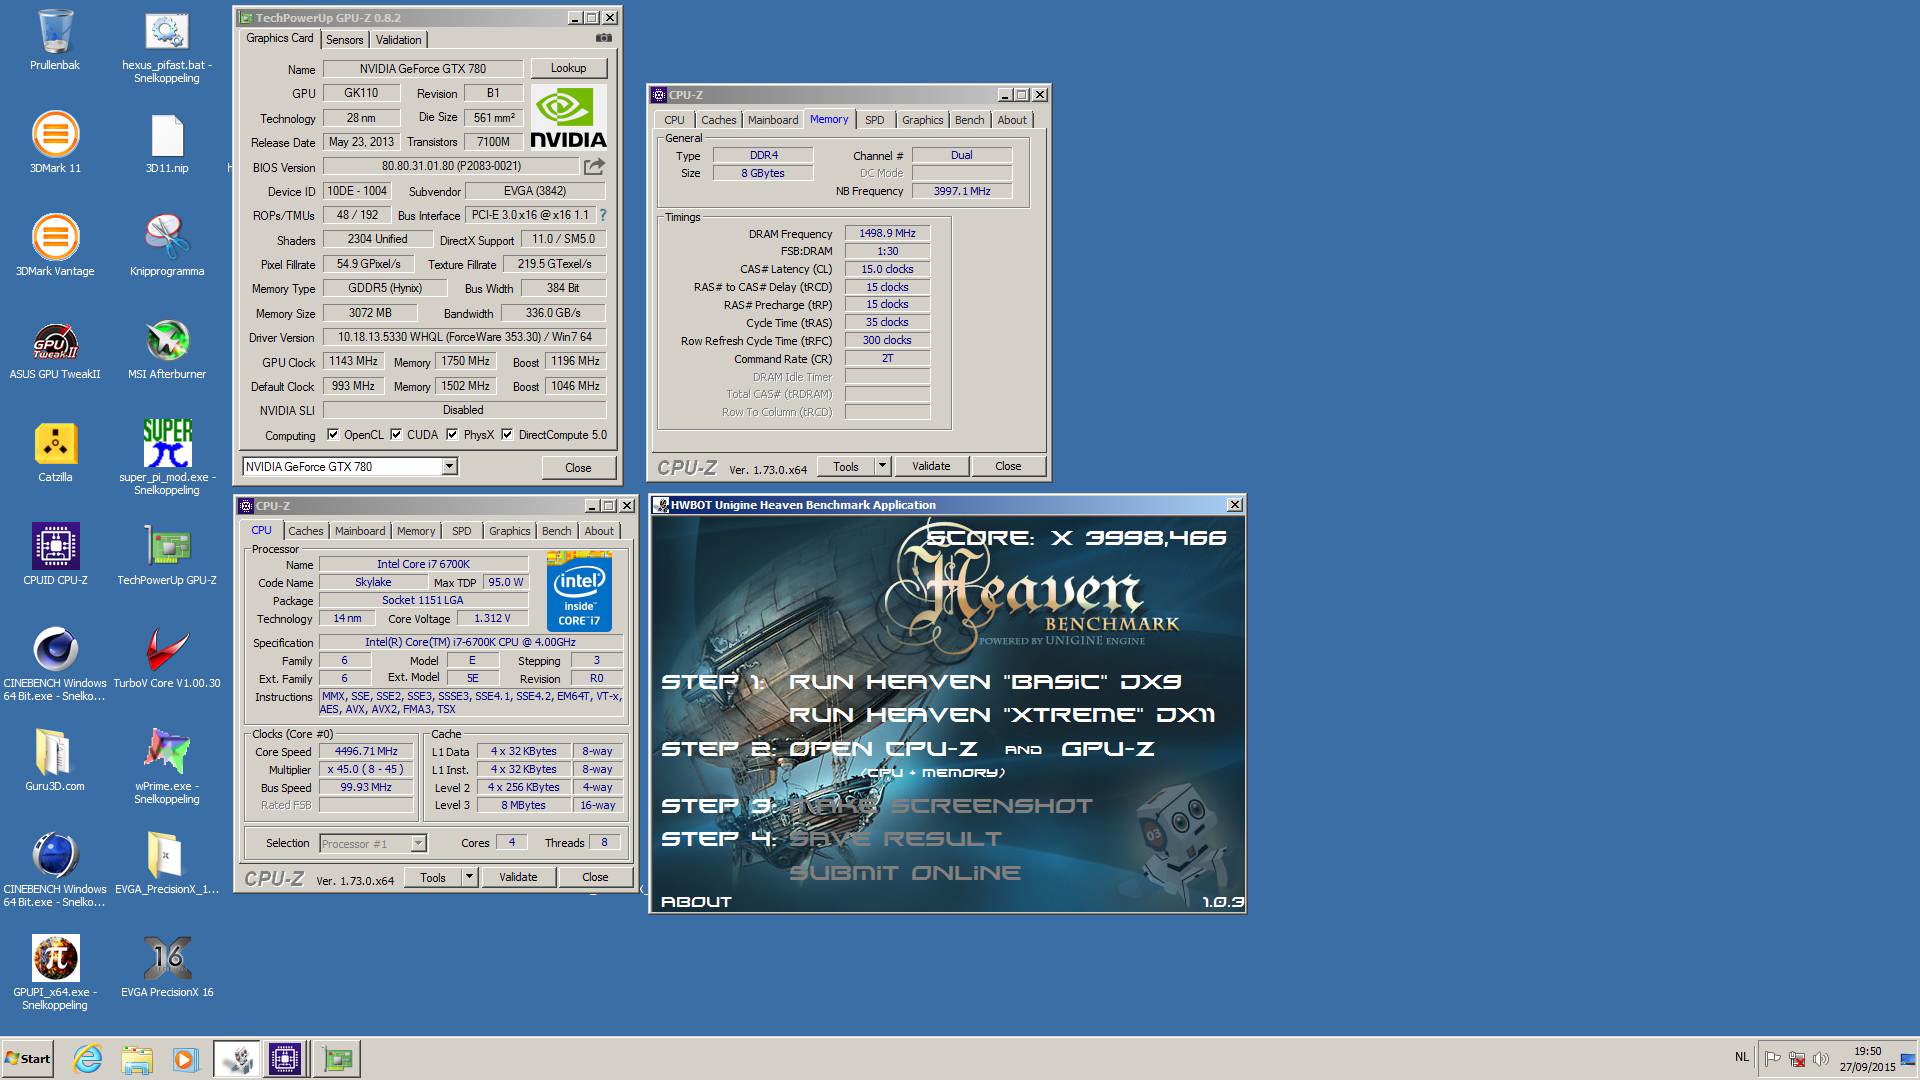Screen dimensions: 1920x1080
Task: Click TAKE SCREENSHOT in Heaven step 3
Action: (941, 806)
